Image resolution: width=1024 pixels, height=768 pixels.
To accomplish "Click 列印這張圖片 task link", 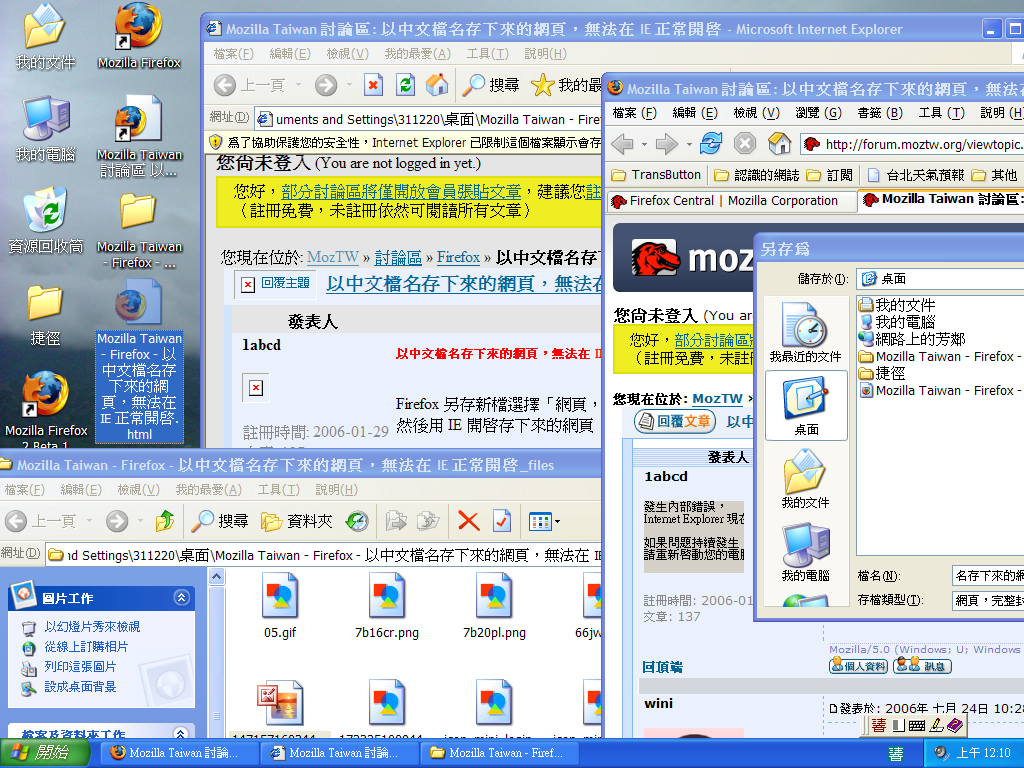I will (x=80, y=667).
